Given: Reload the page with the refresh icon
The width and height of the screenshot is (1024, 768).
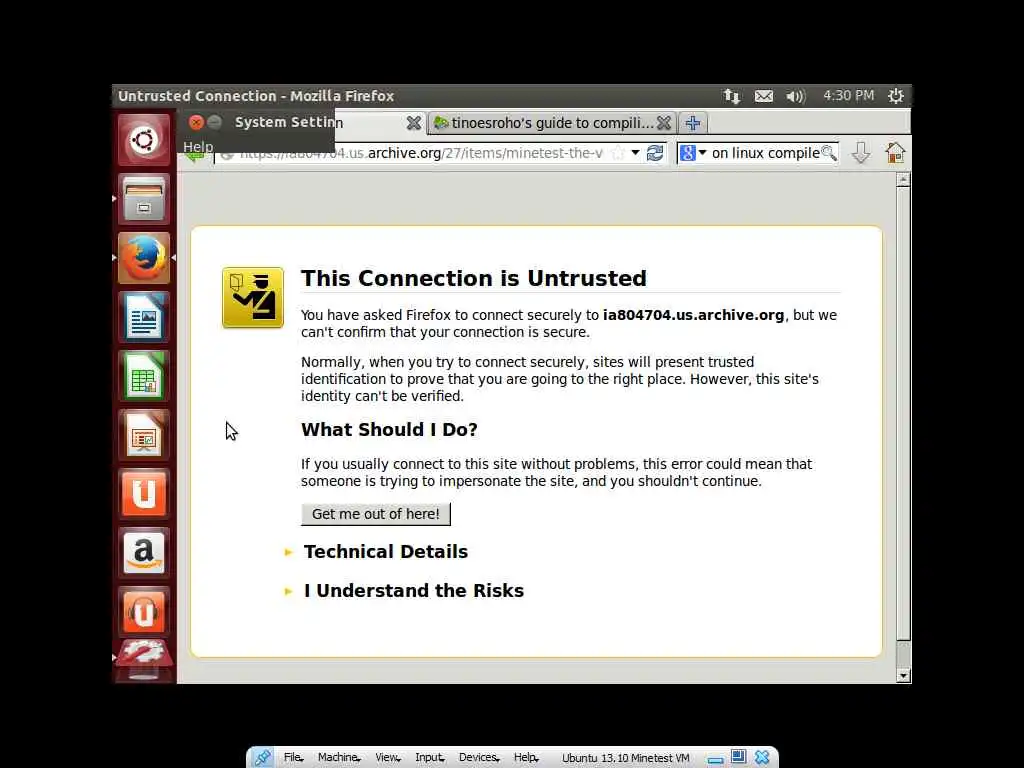Looking at the screenshot, I should coord(654,153).
